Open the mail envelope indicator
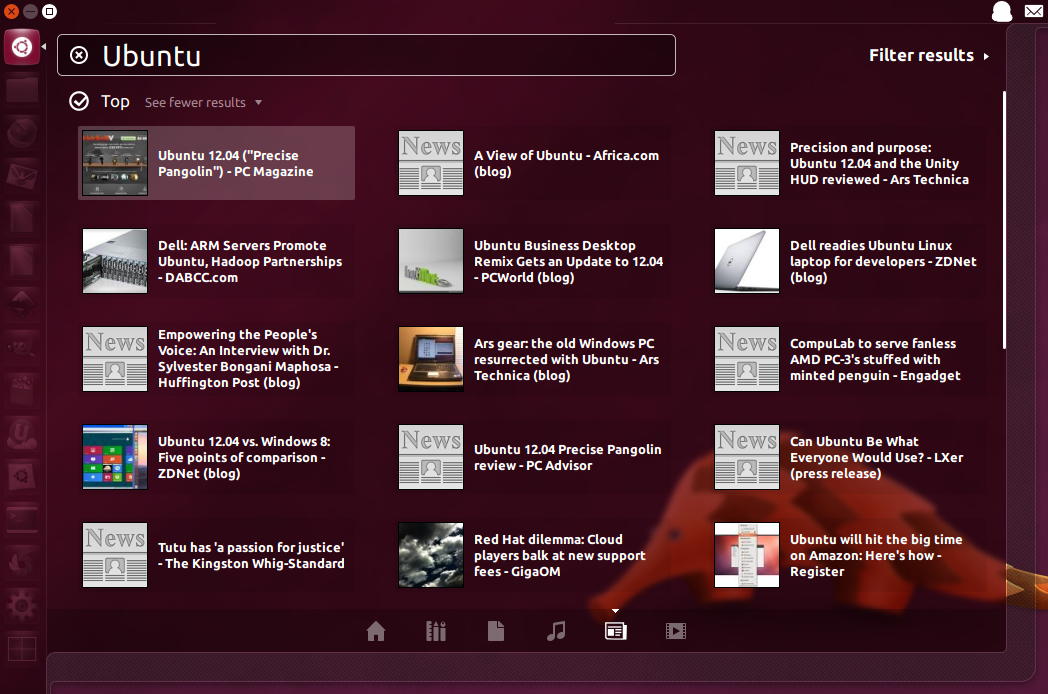Screen dimensions: 1048x694 (1033, 12)
